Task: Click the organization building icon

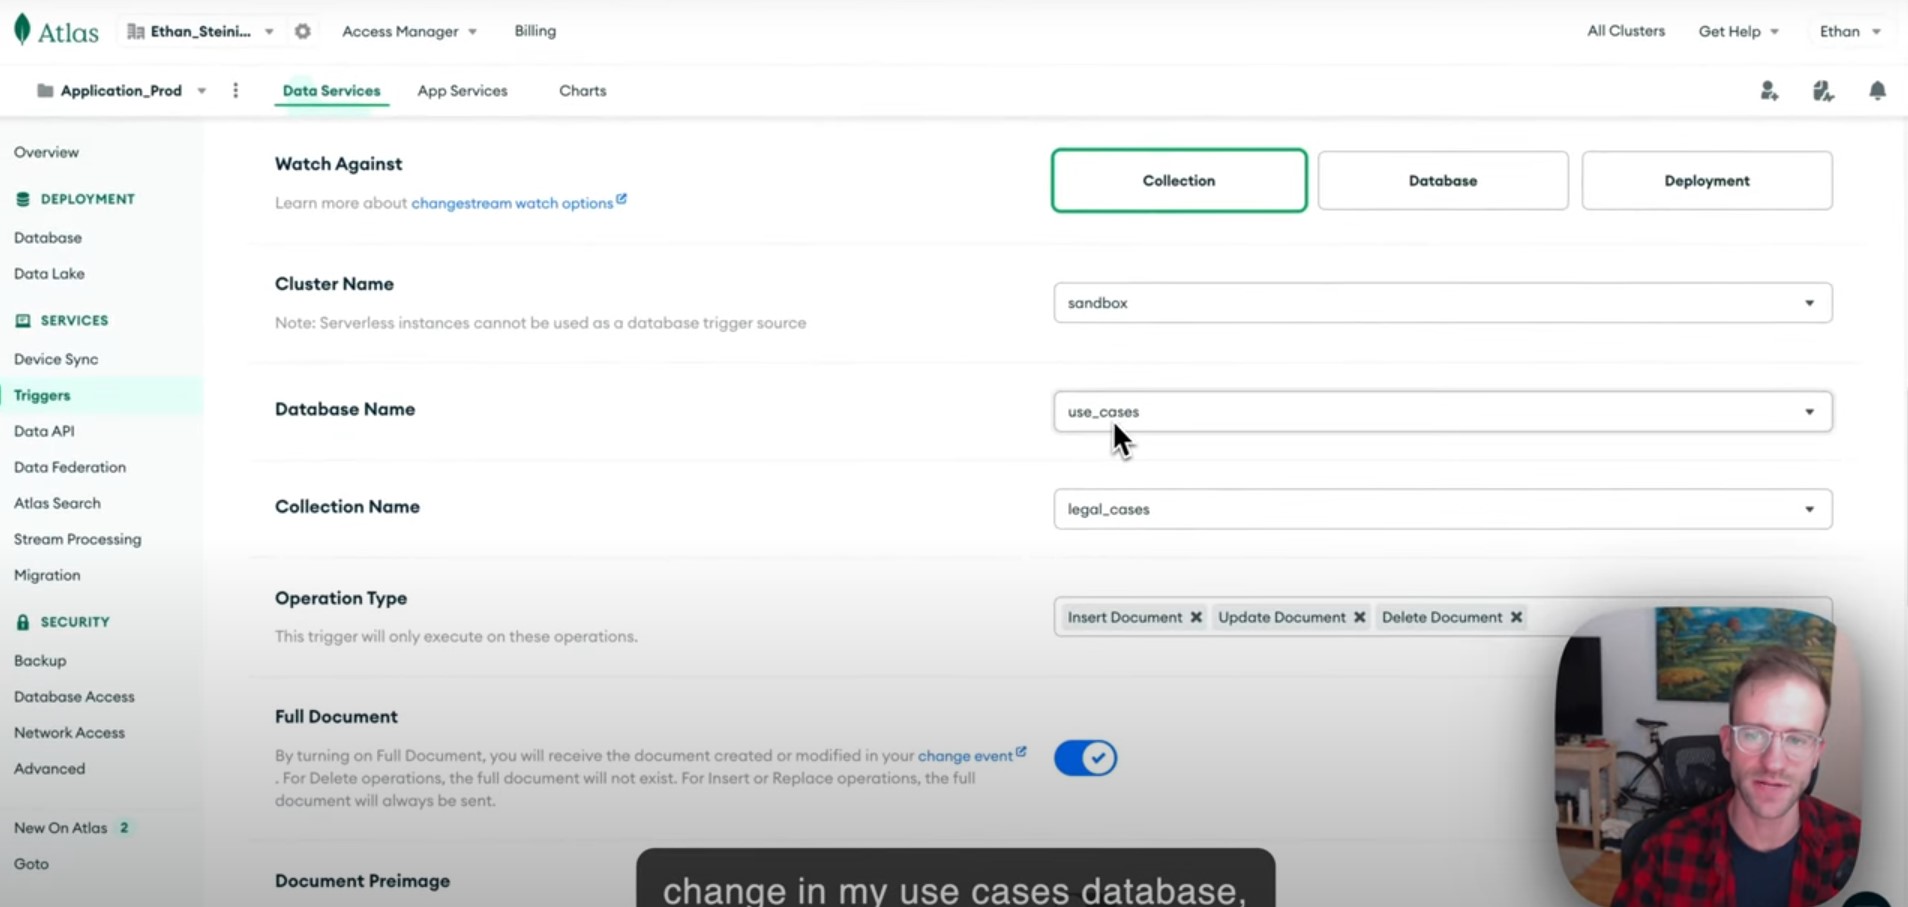Action: (x=136, y=31)
